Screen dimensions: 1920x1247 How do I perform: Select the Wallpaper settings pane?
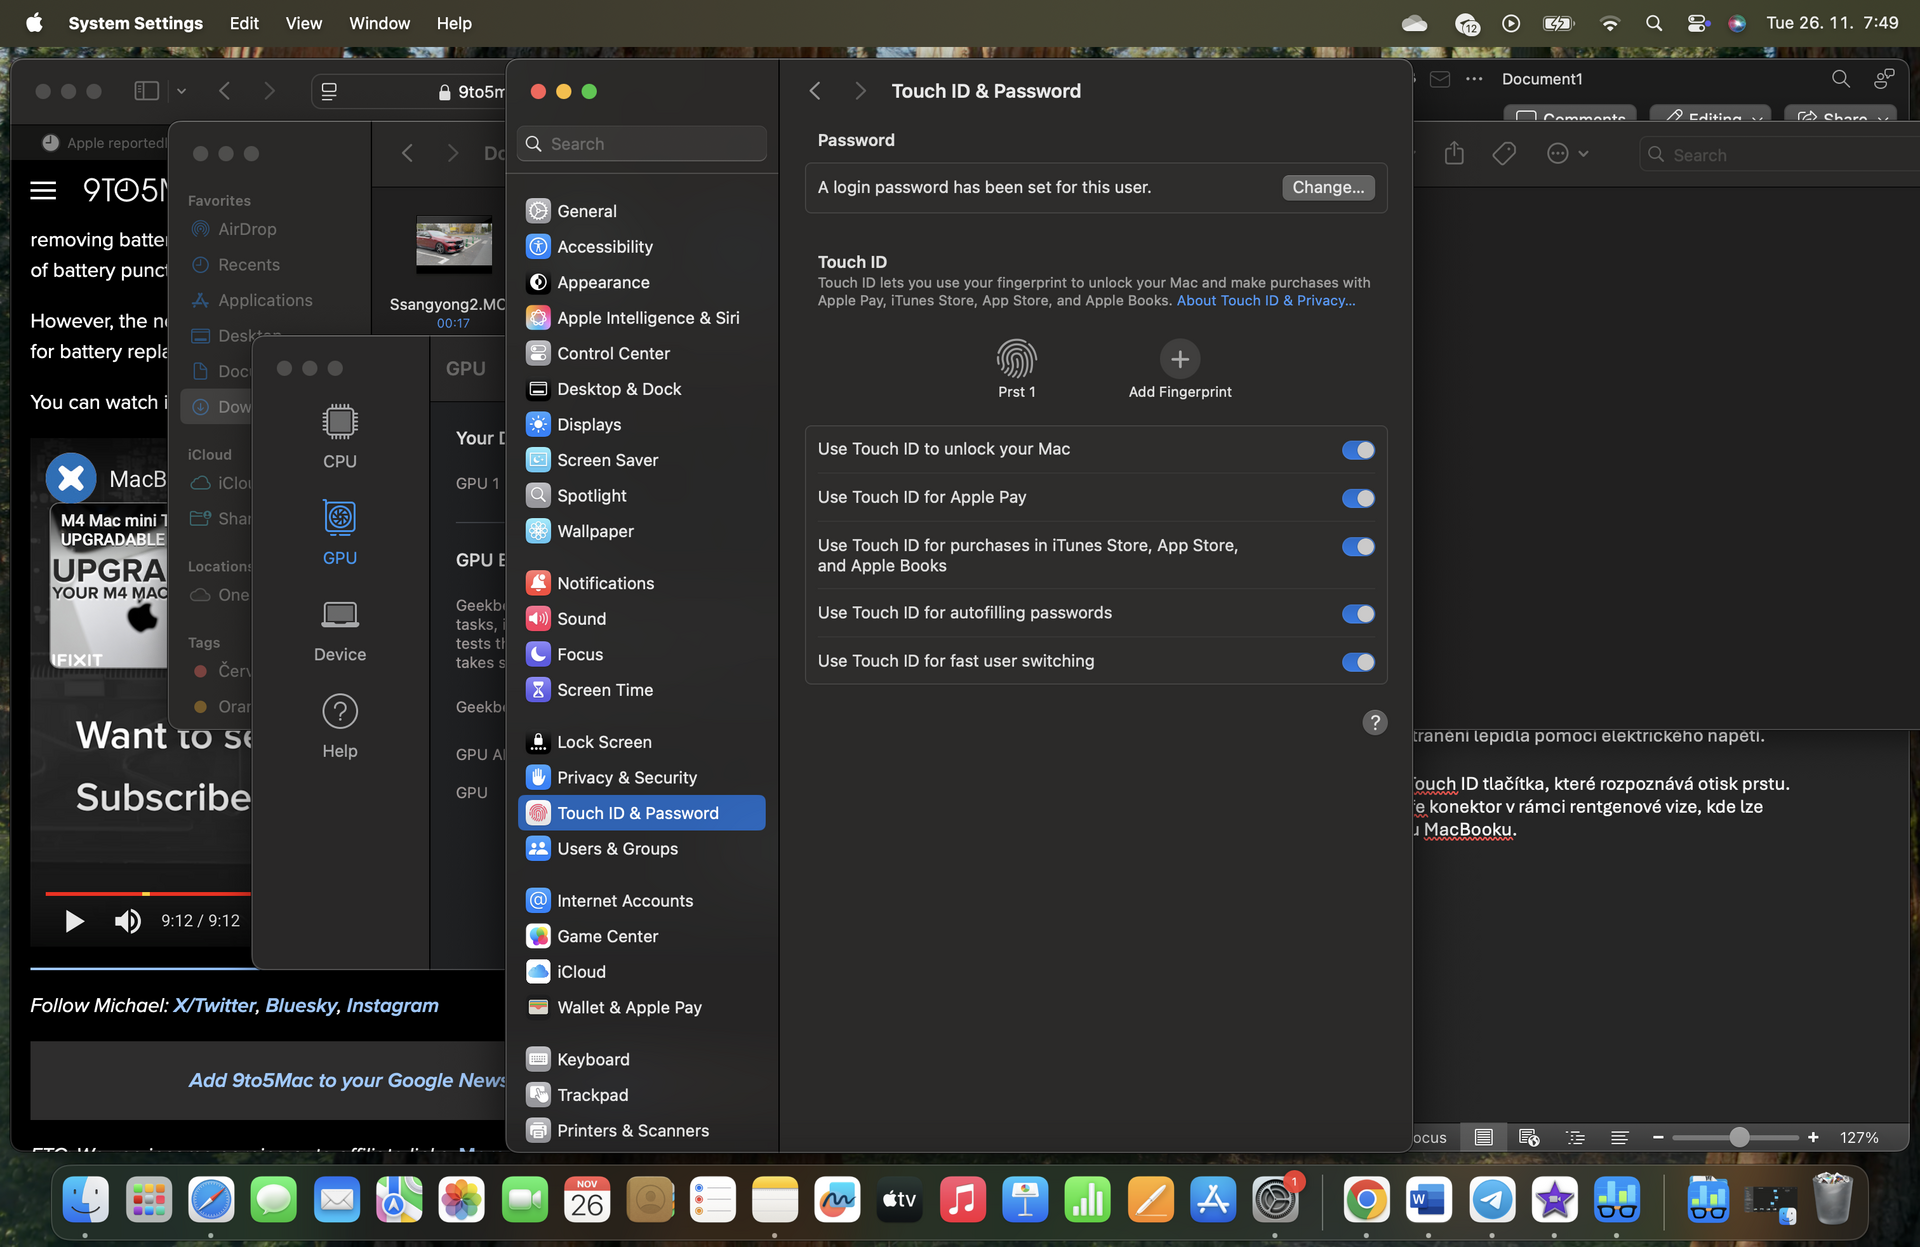594,531
